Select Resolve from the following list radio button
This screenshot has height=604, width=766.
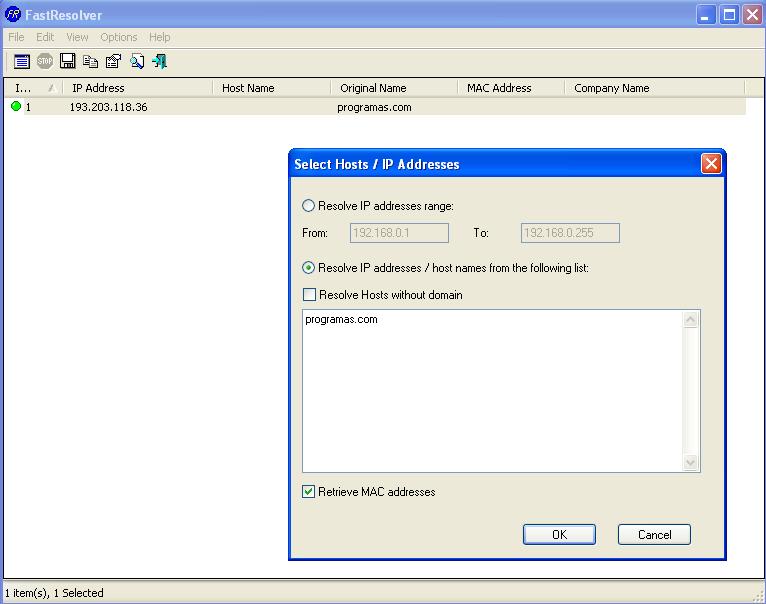coord(308,268)
